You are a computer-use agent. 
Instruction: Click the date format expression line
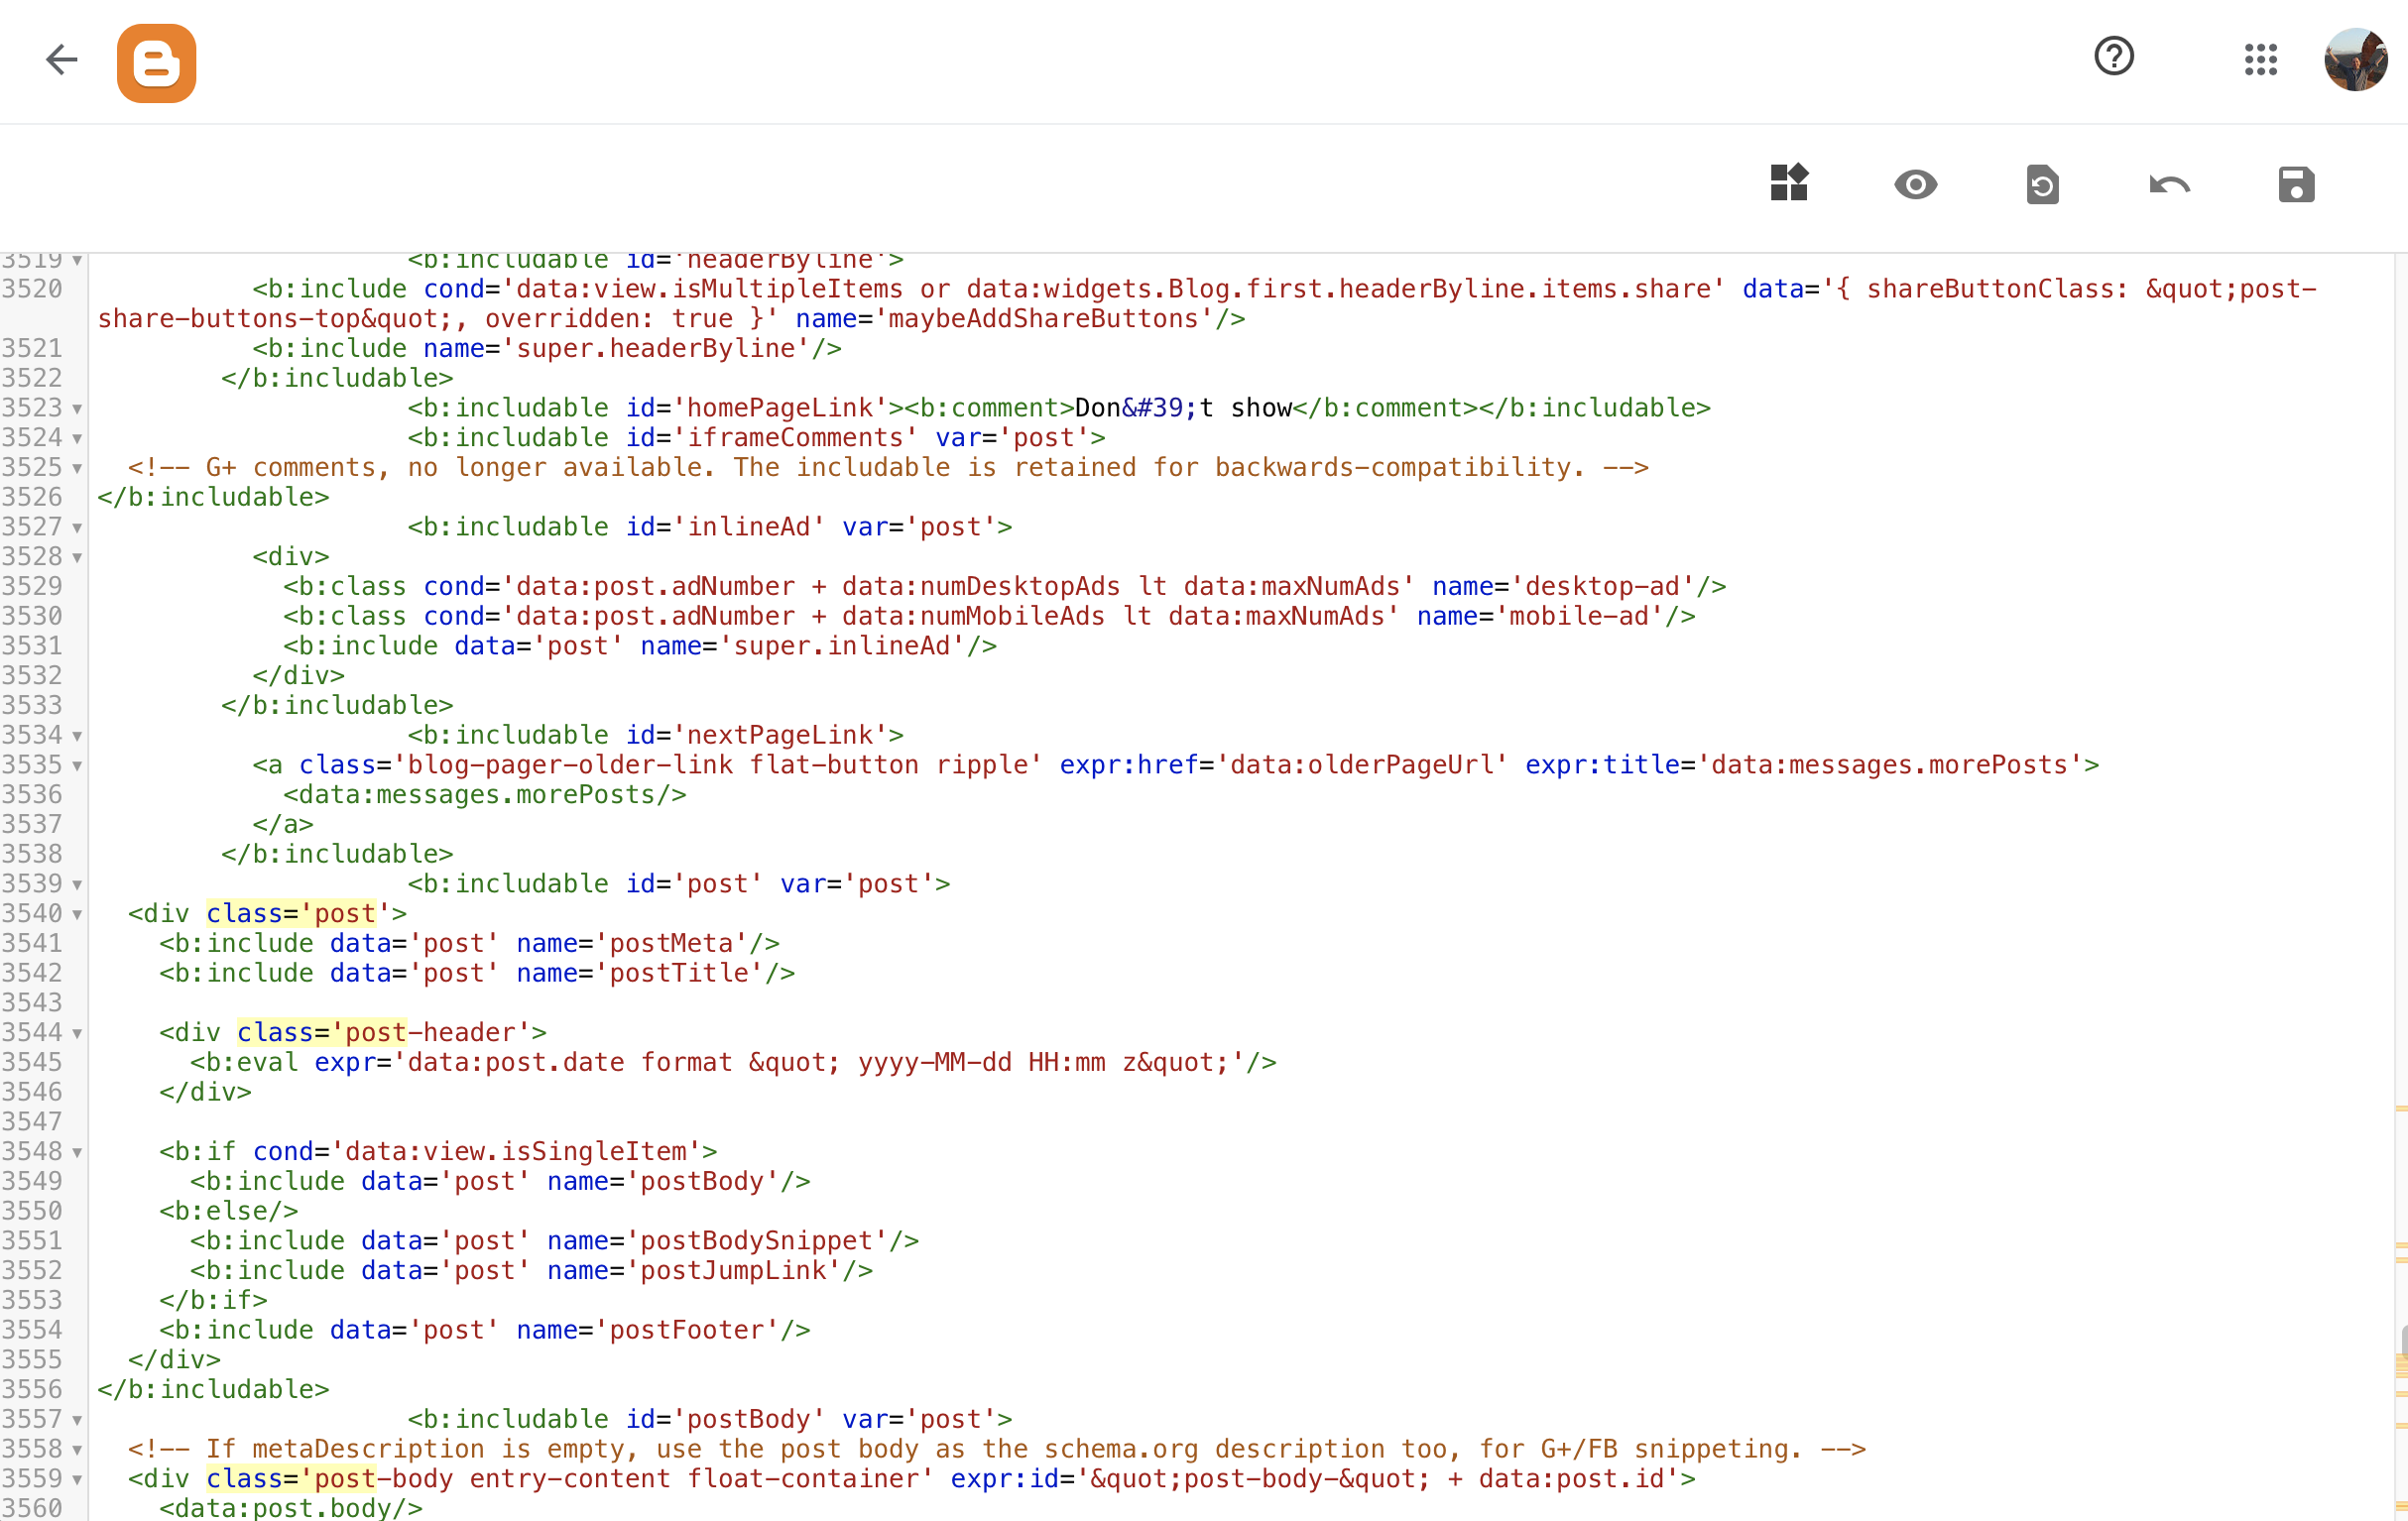pos(734,1063)
